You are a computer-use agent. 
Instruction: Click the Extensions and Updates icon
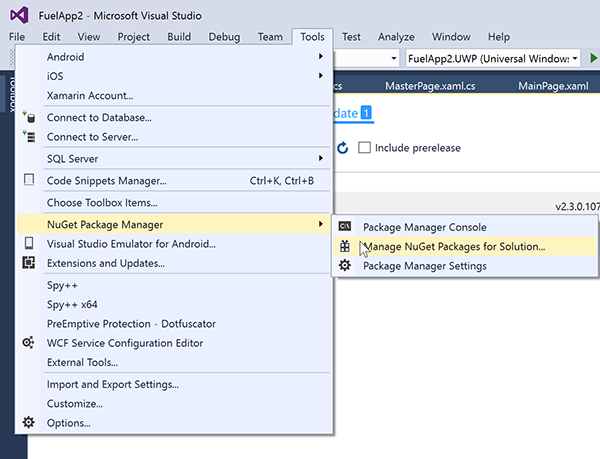click(28, 263)
